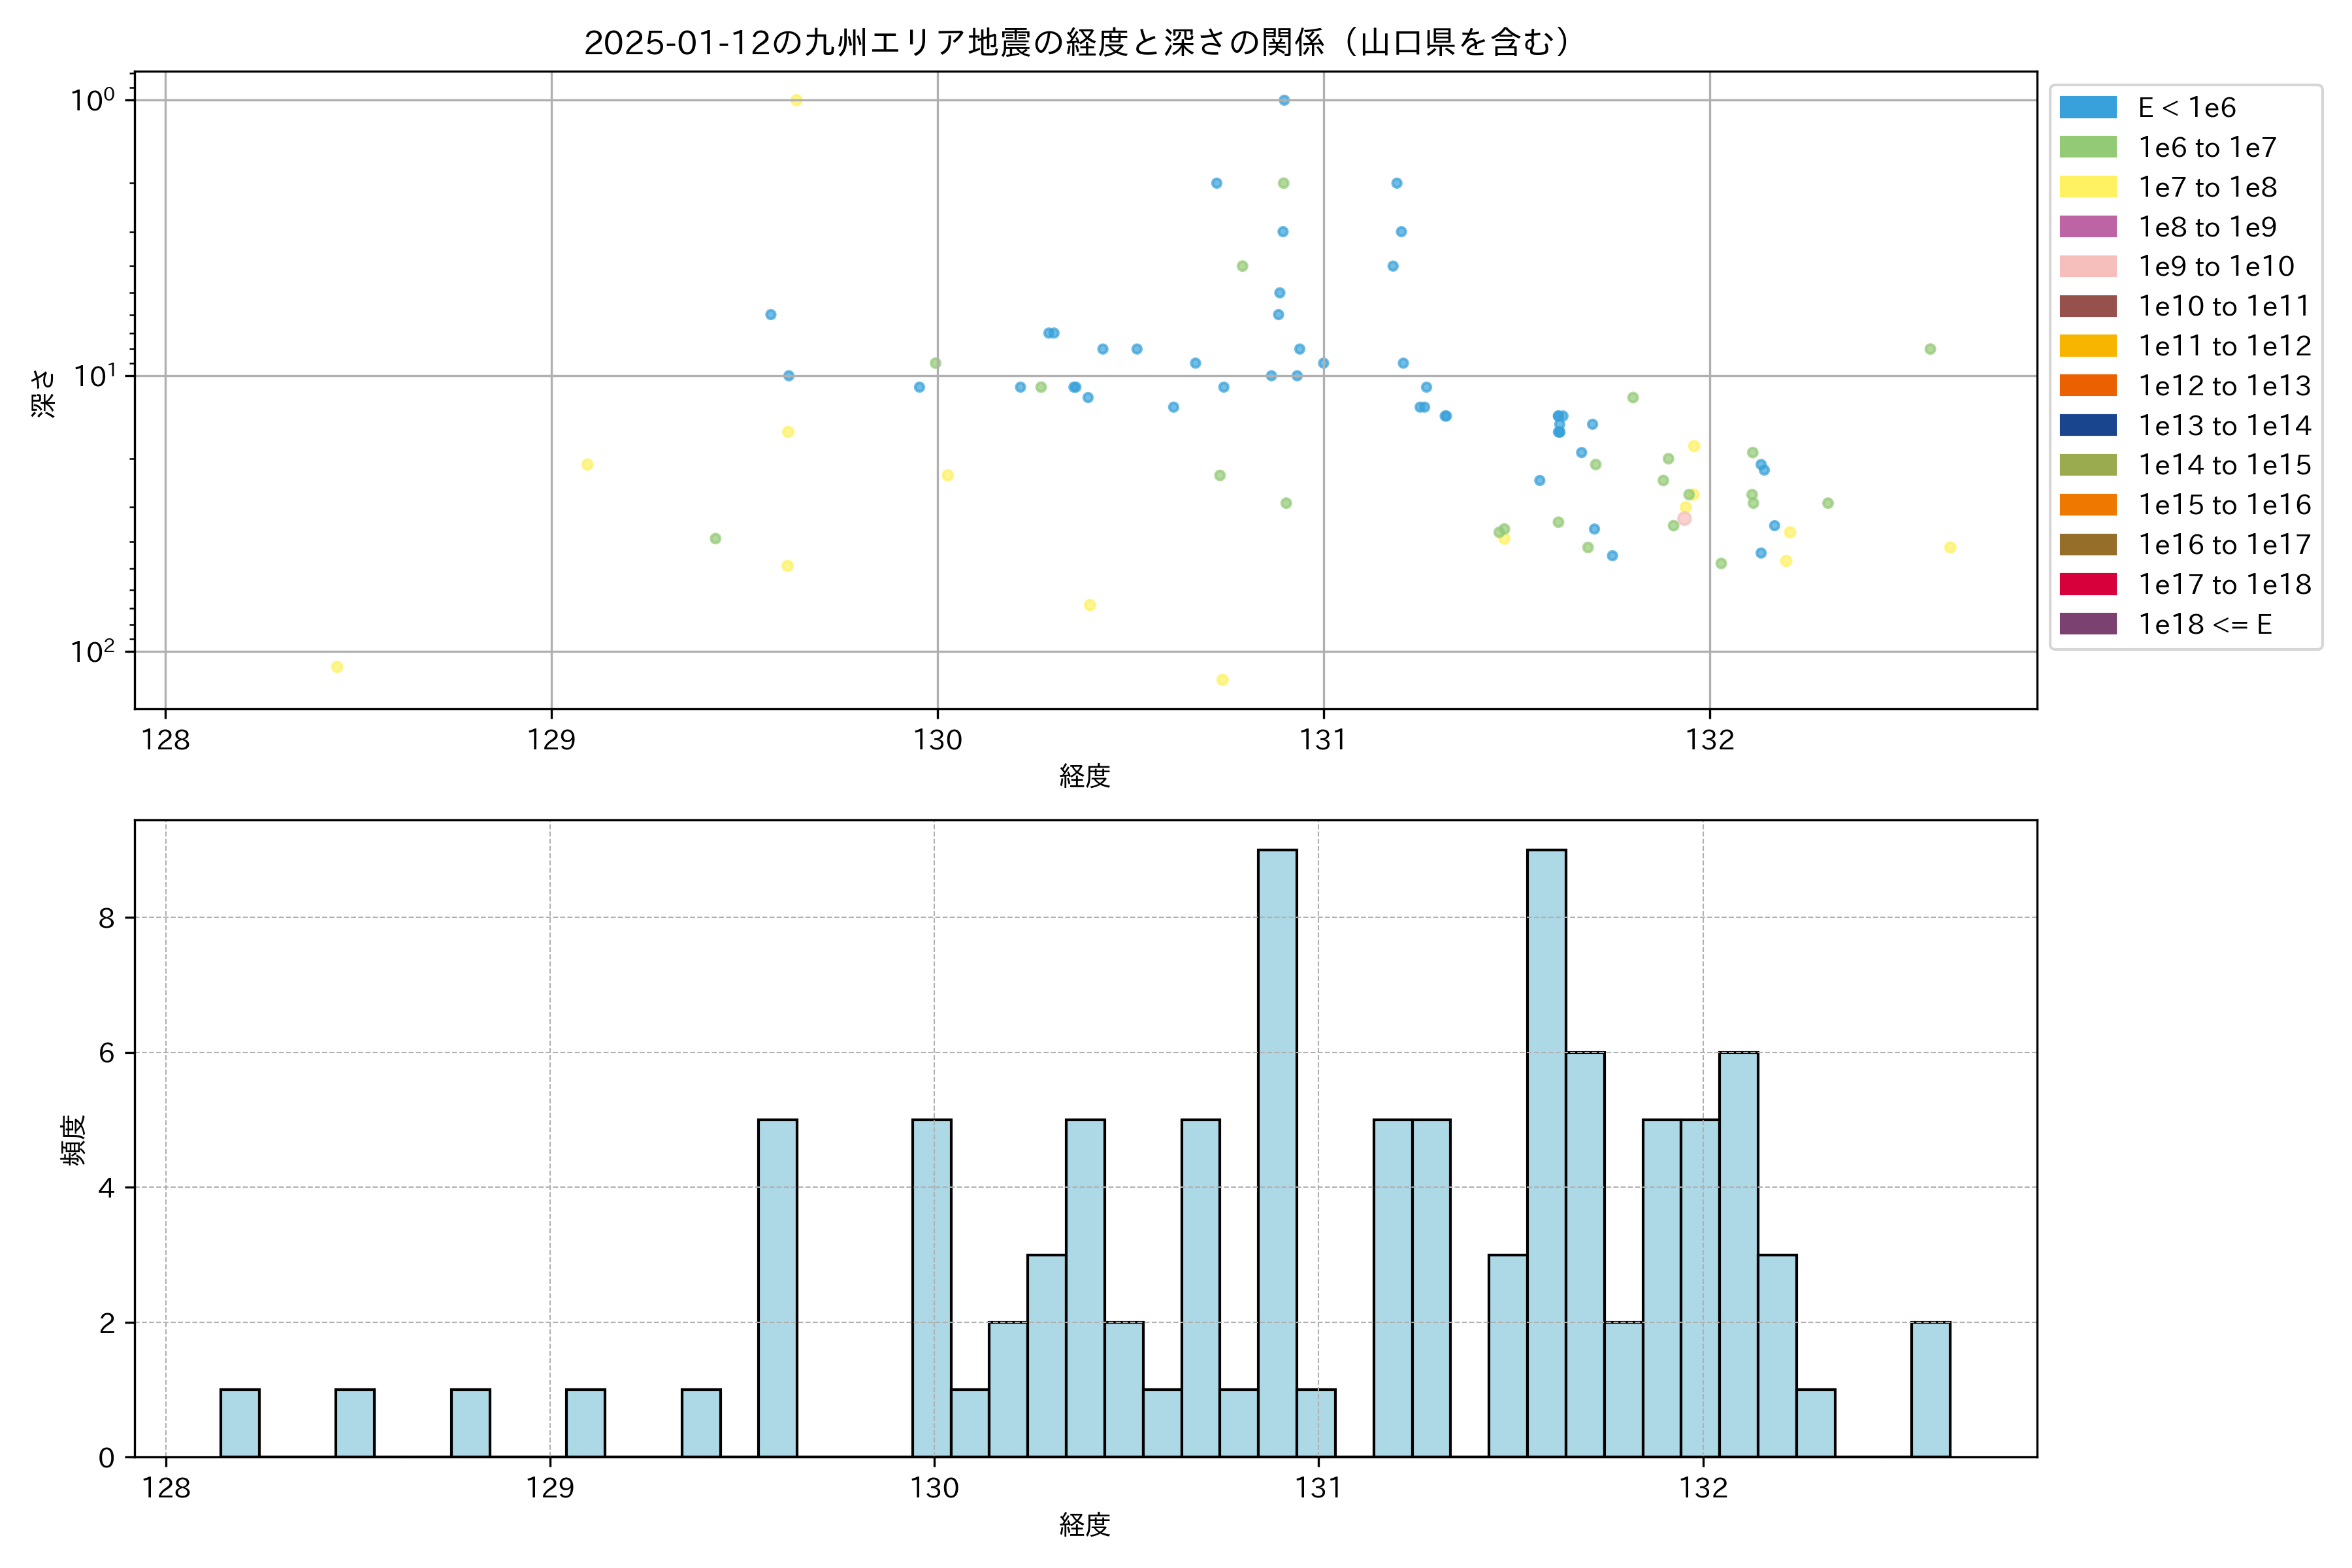Click the leftmost histogram bar near 128.2
The image size is (2352, 1568).
point(240,1423)
